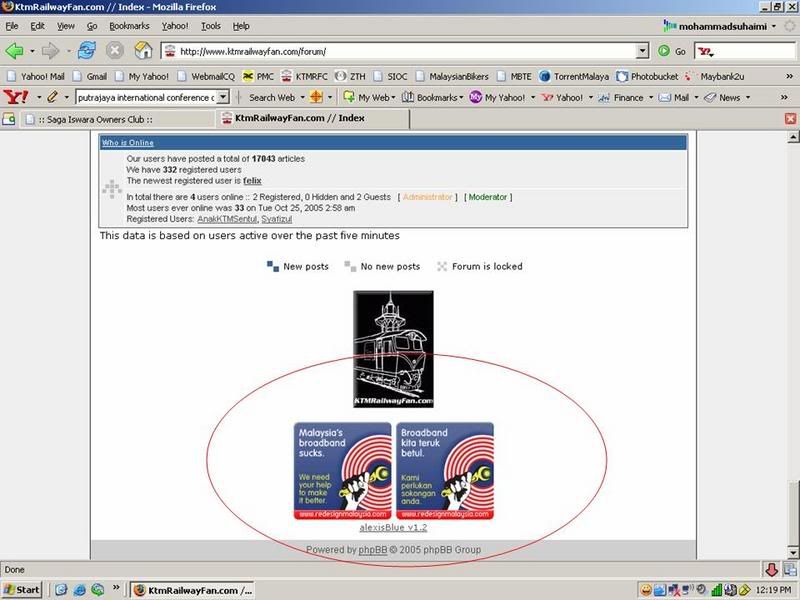Open the Search Web dropdown arrow
The height and width of the screenshot is (600, 800).
tap(303, 97)
